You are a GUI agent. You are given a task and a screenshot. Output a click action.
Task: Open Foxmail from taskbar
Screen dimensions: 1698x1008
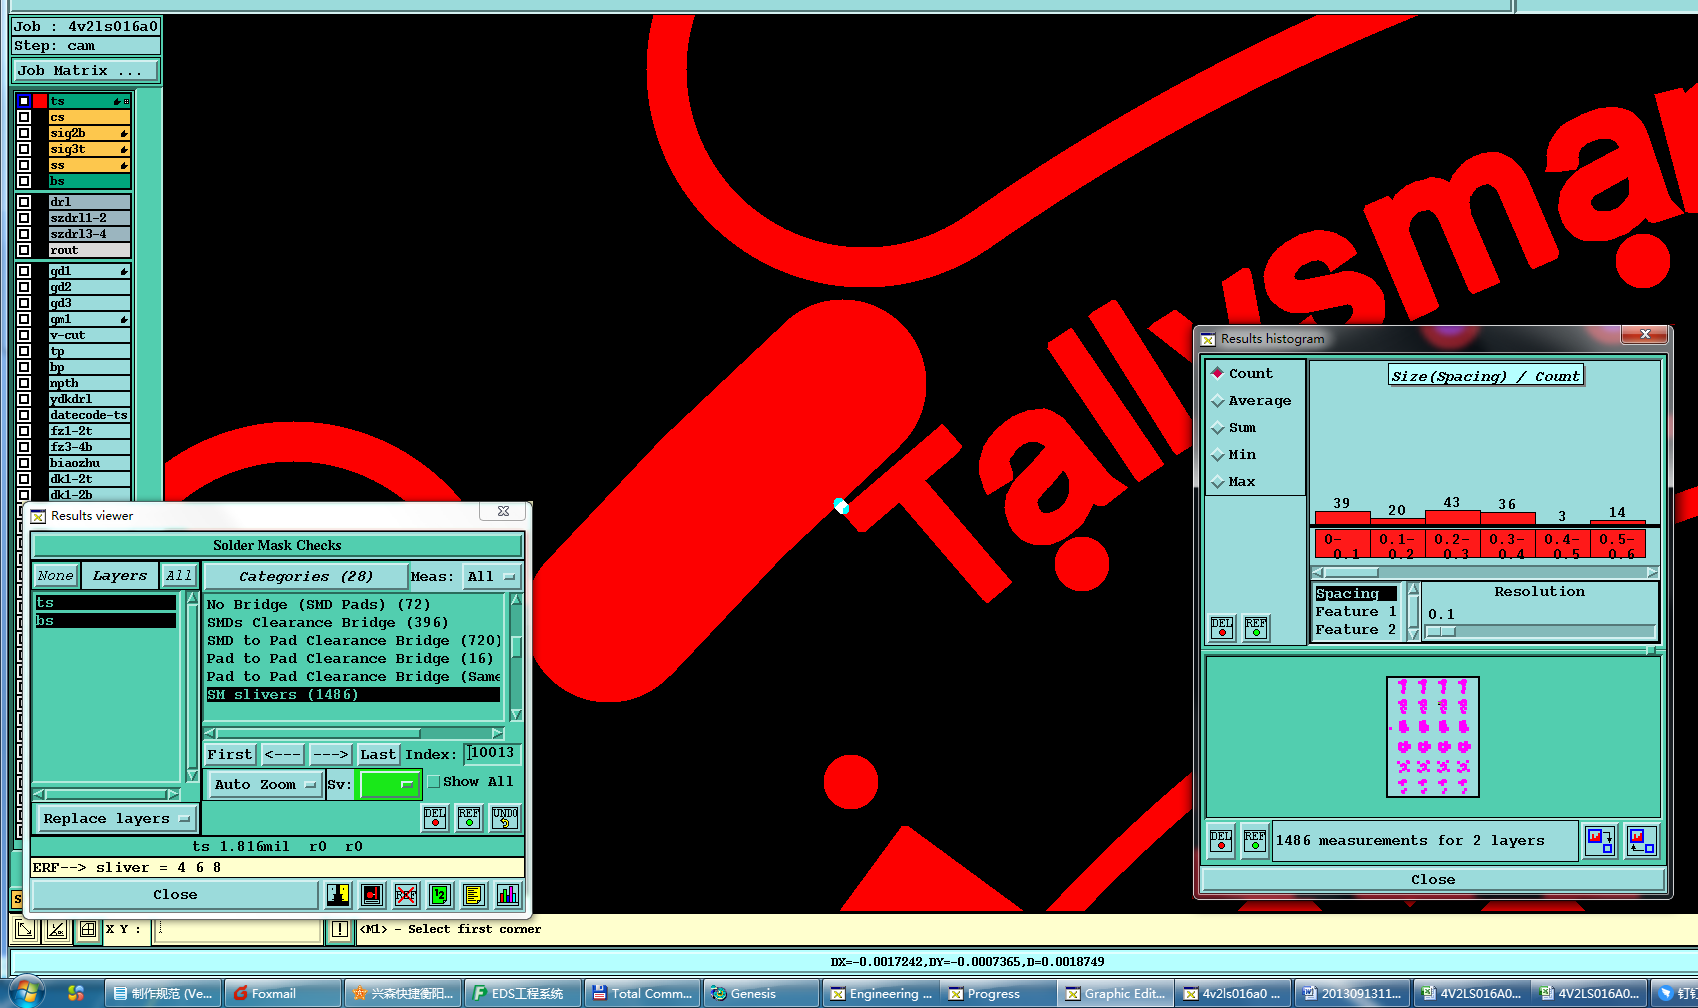pos(282,993)
